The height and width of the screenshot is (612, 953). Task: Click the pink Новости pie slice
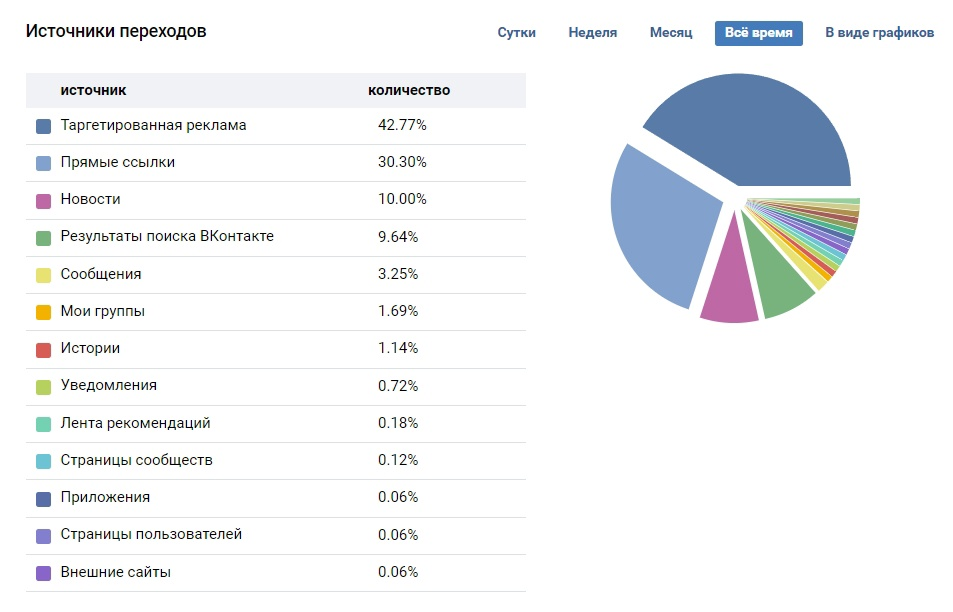pos(731,286)
